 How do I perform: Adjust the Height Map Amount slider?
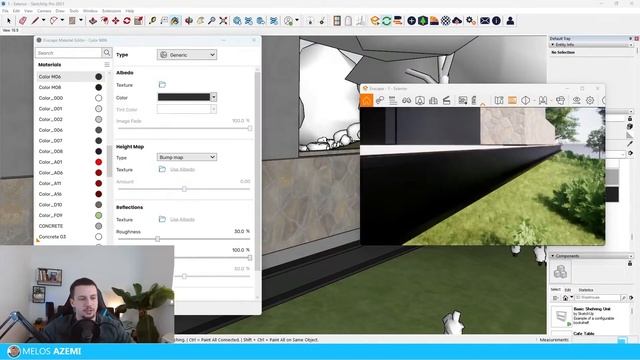[x=184, y=189]
